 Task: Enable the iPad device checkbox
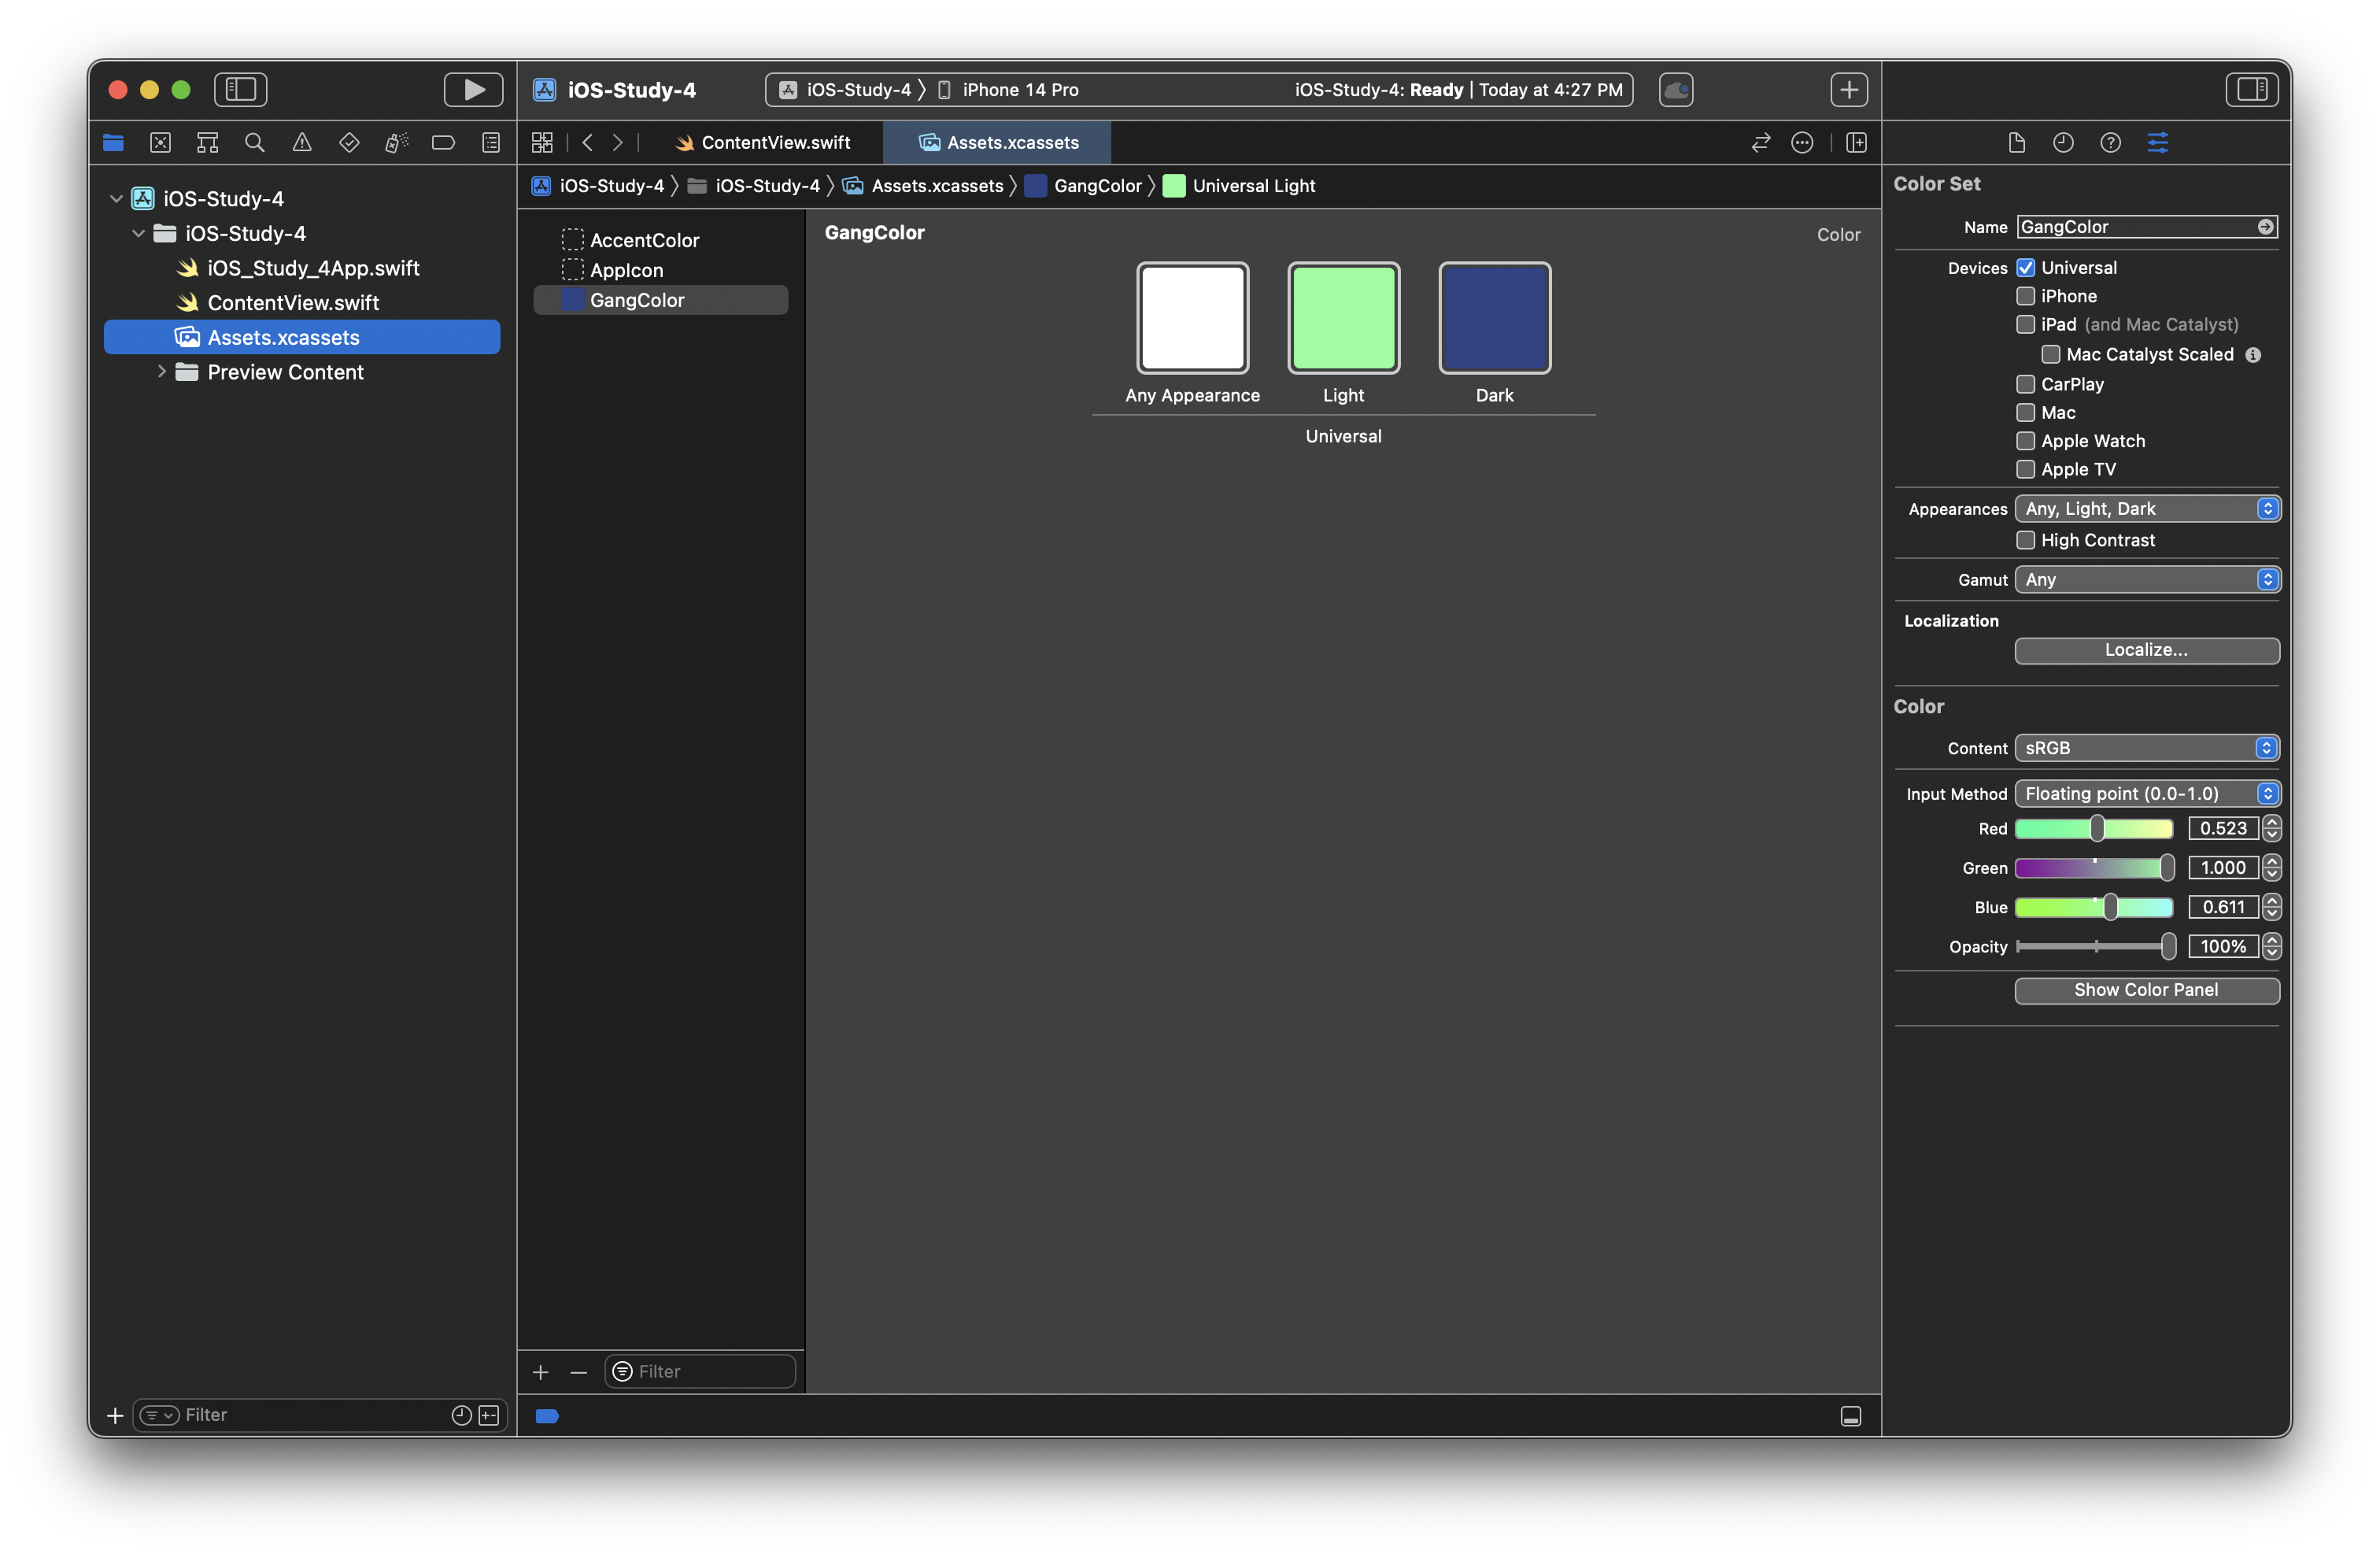pos(2025,324)
